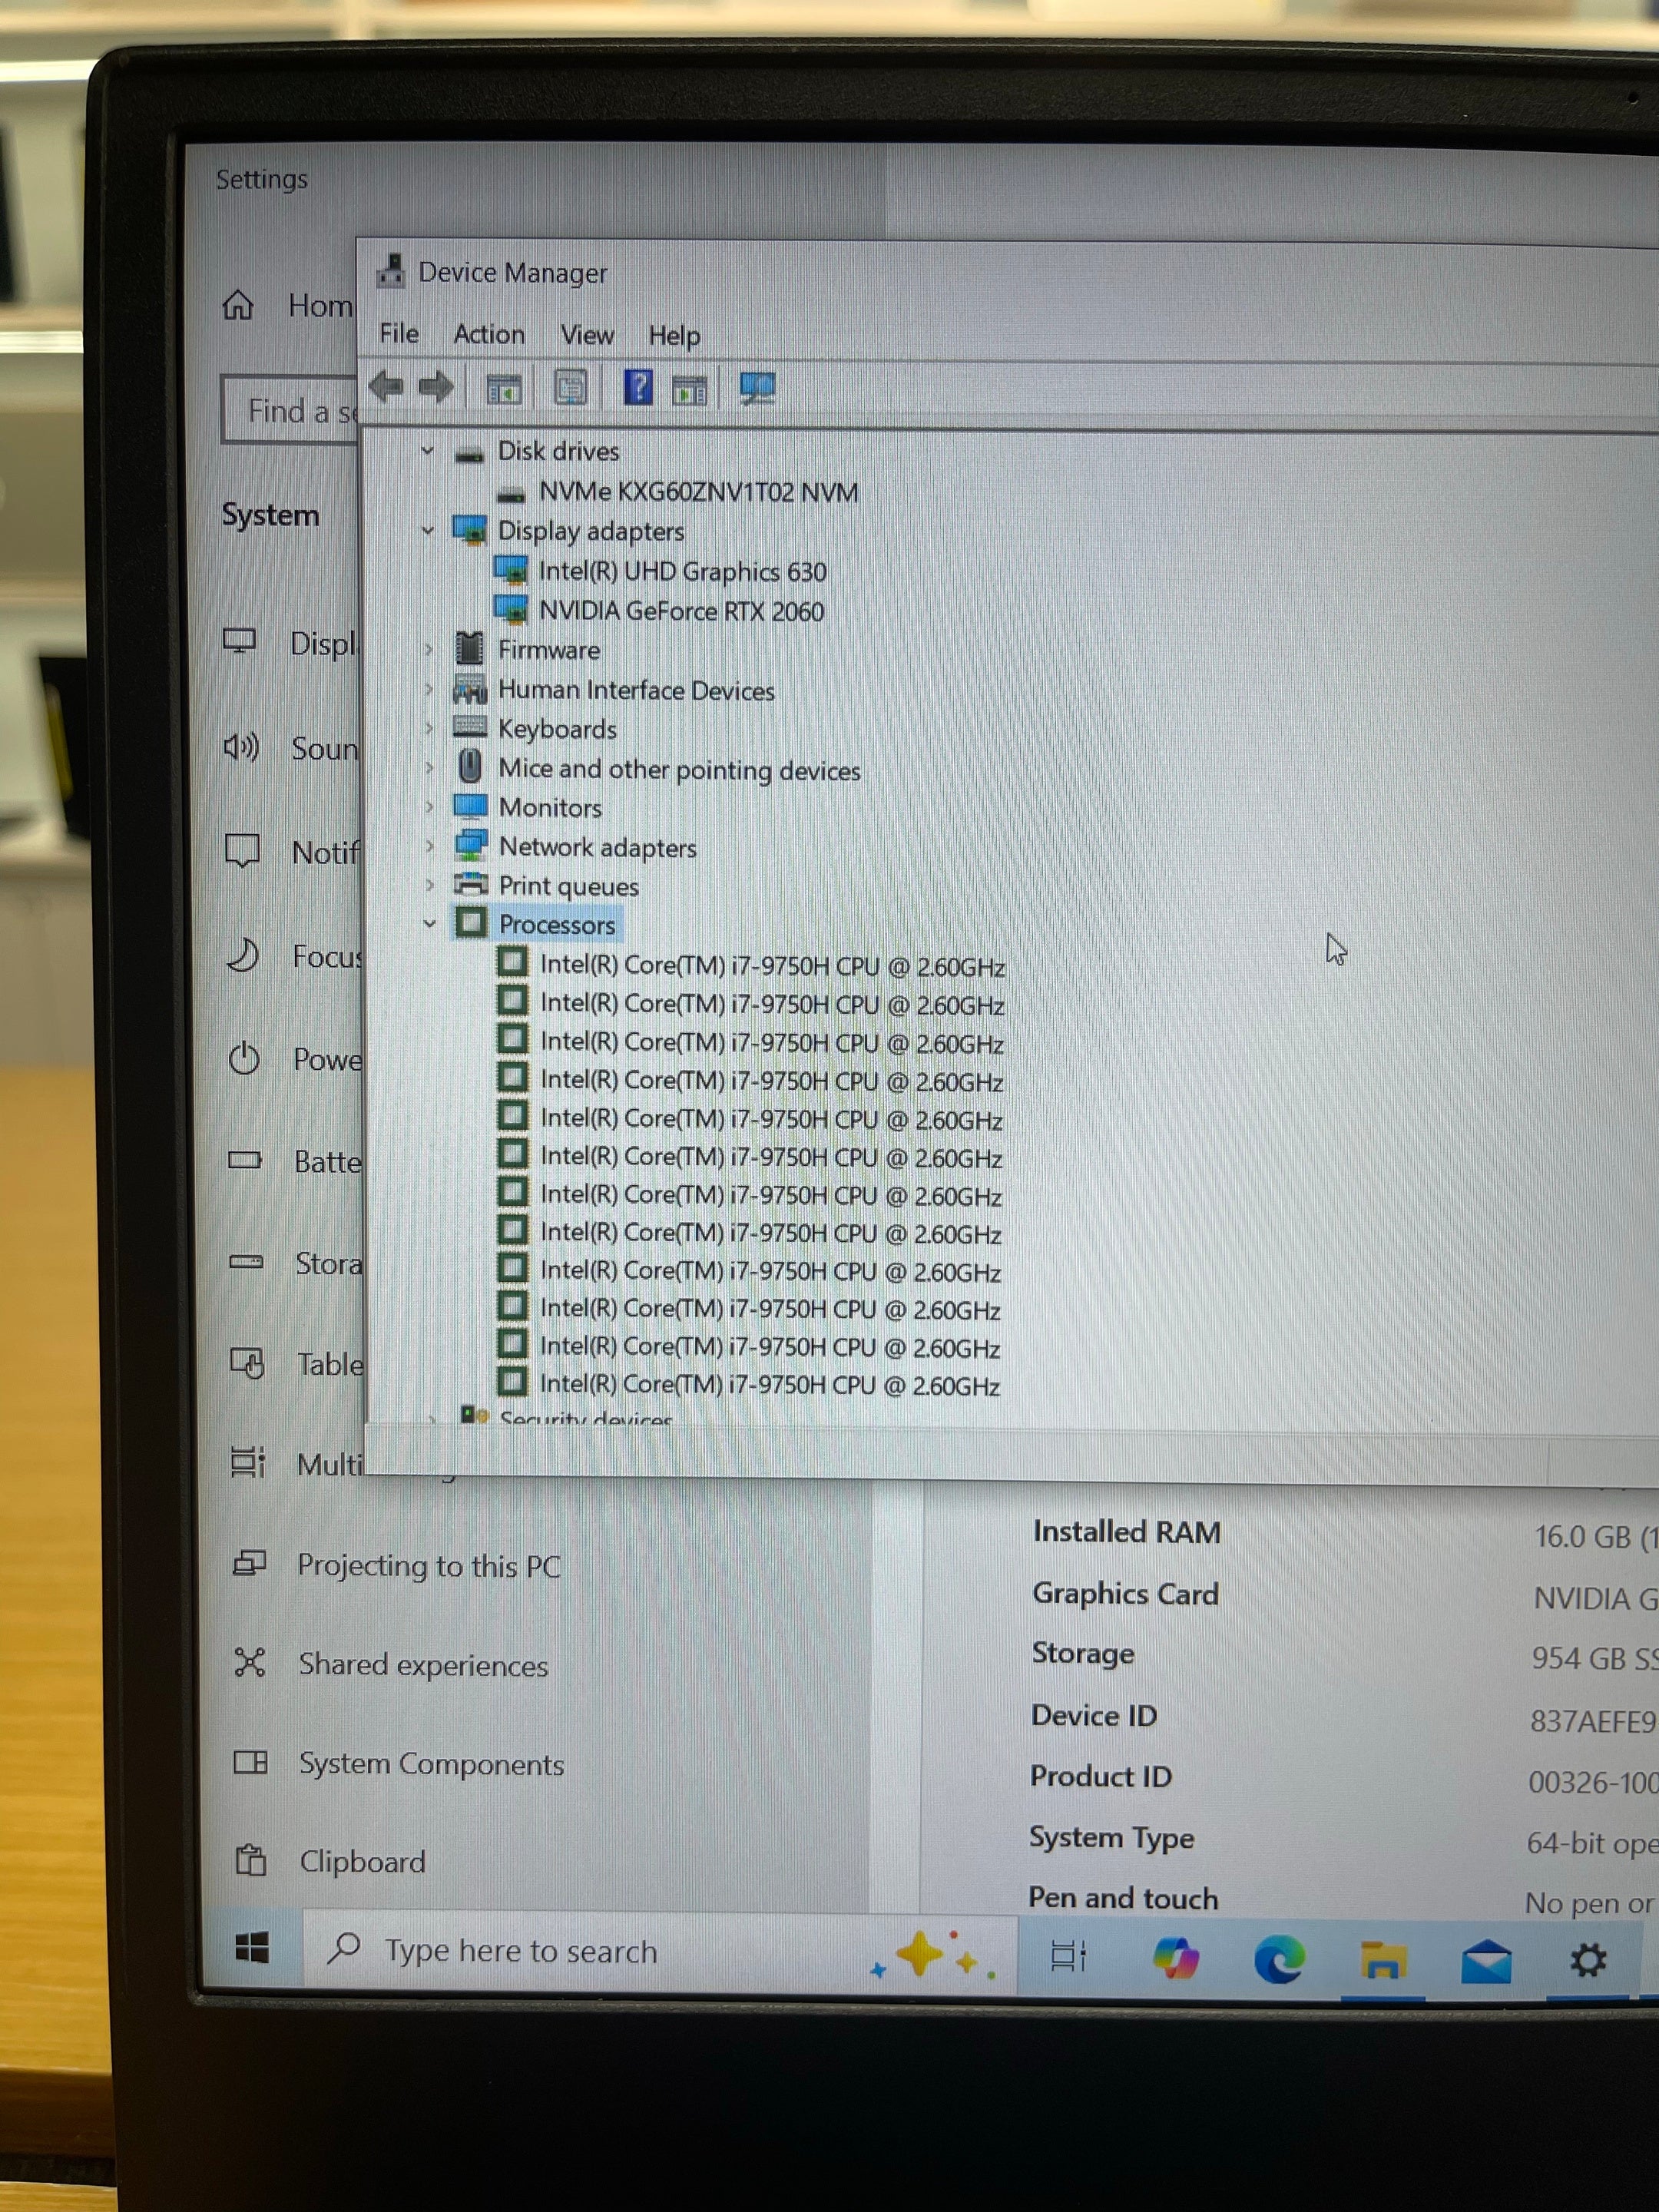The image size is (1659, 2212).
Task: Click the System Type label in Settings
Action: pos(1112,1838)
